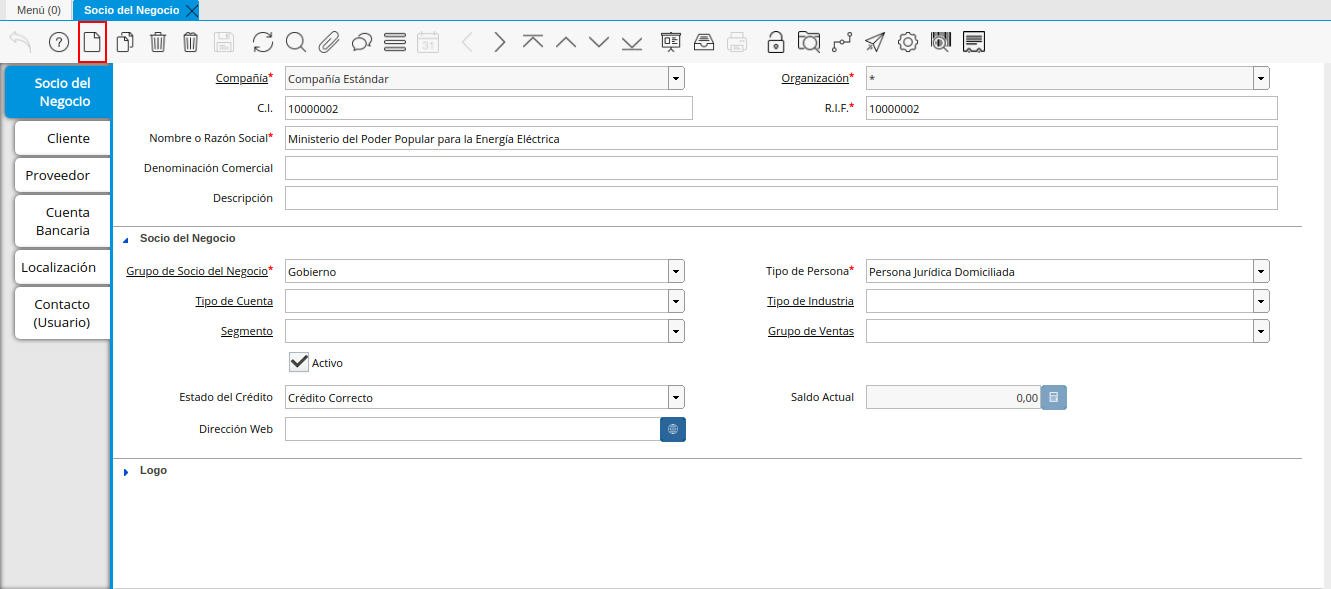Open the Estado del Crédito dropdown
The height and width of the screenshot is (589, 1331).
(x=676, y=398)
